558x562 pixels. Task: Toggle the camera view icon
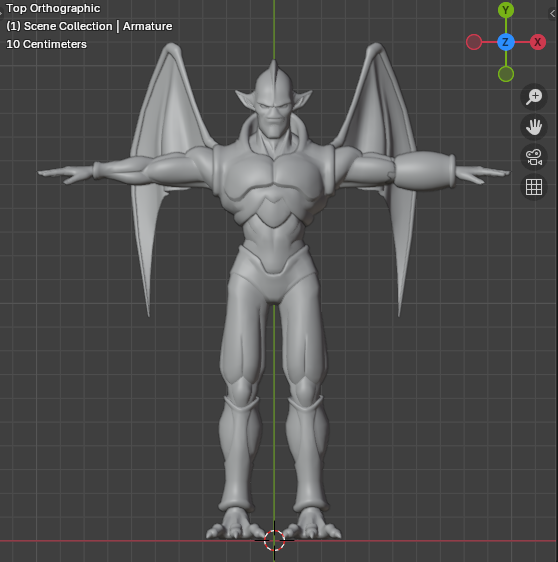[x=534, y=157]
